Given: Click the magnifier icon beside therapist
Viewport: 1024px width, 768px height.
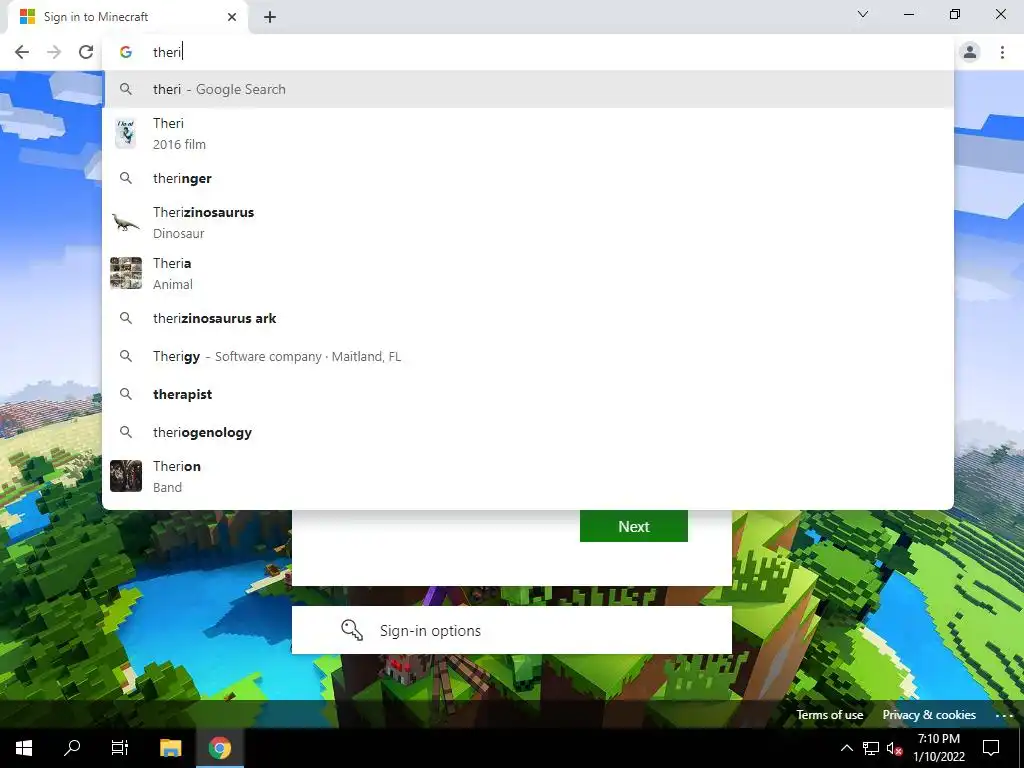Looking at the screenshot, I should (126, 394).
